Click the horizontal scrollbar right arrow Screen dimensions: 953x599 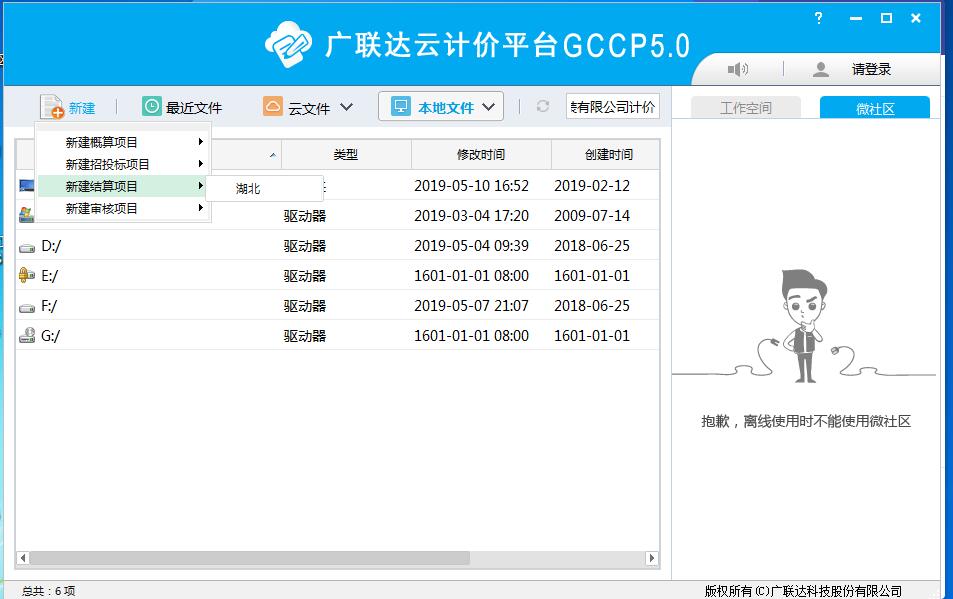tap(652, 558)
